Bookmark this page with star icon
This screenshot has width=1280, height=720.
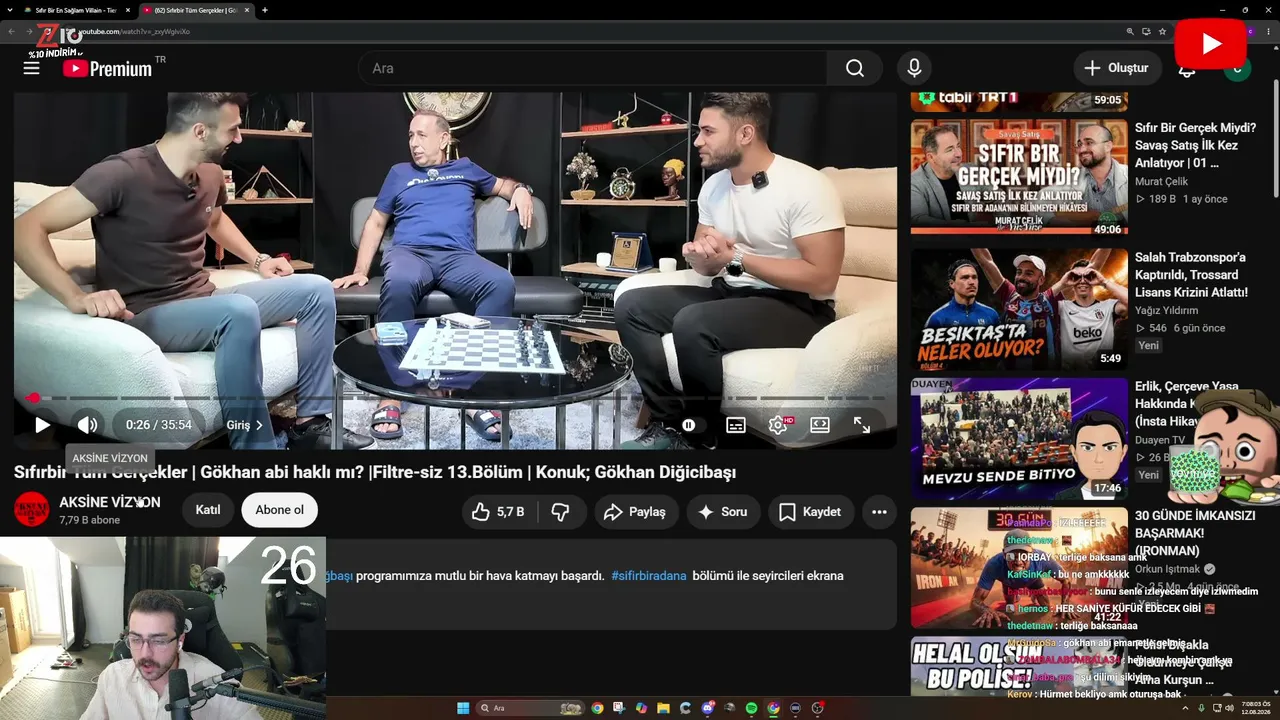(1162, 31)
